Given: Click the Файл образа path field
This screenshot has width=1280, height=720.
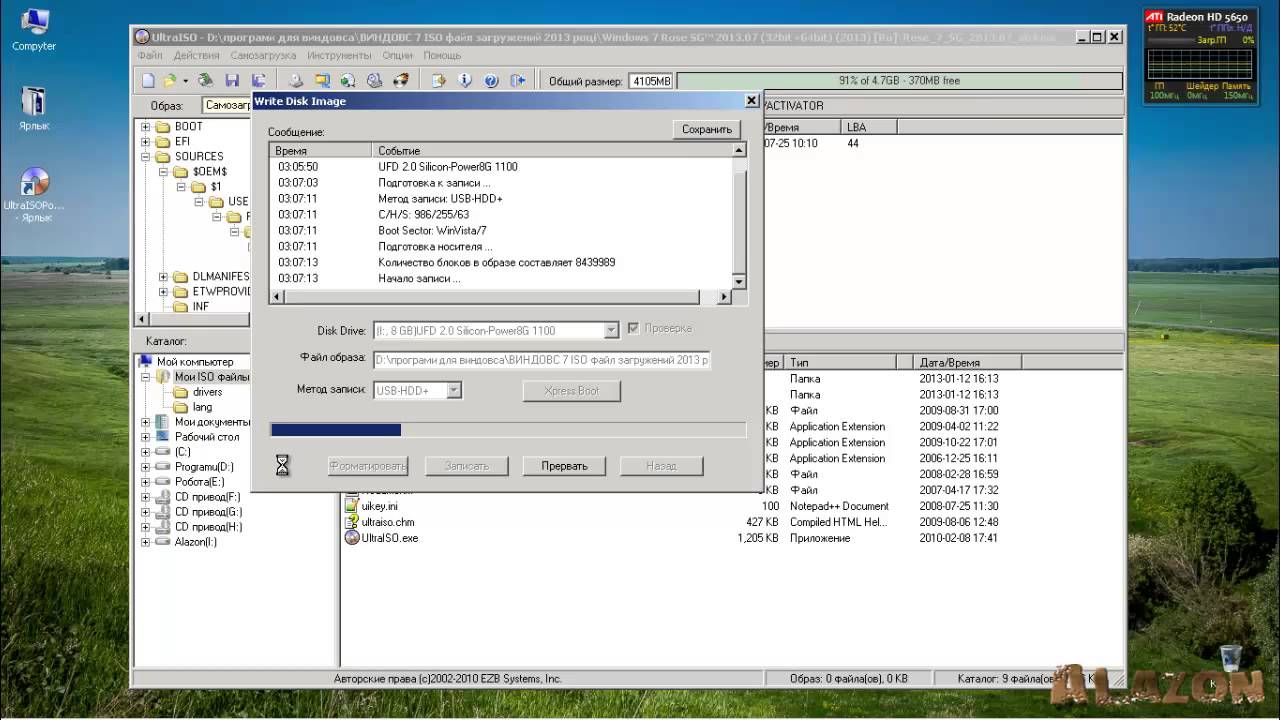Looking at the screenshot, I should tap(542, 360).
